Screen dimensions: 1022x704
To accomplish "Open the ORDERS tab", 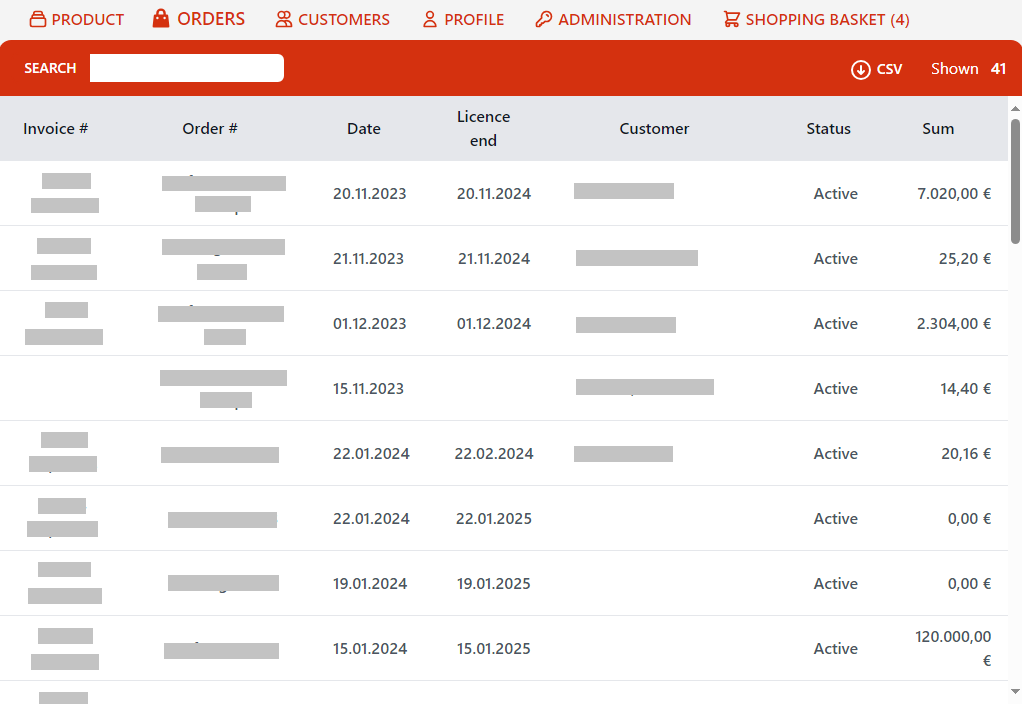I will point(199,19).
